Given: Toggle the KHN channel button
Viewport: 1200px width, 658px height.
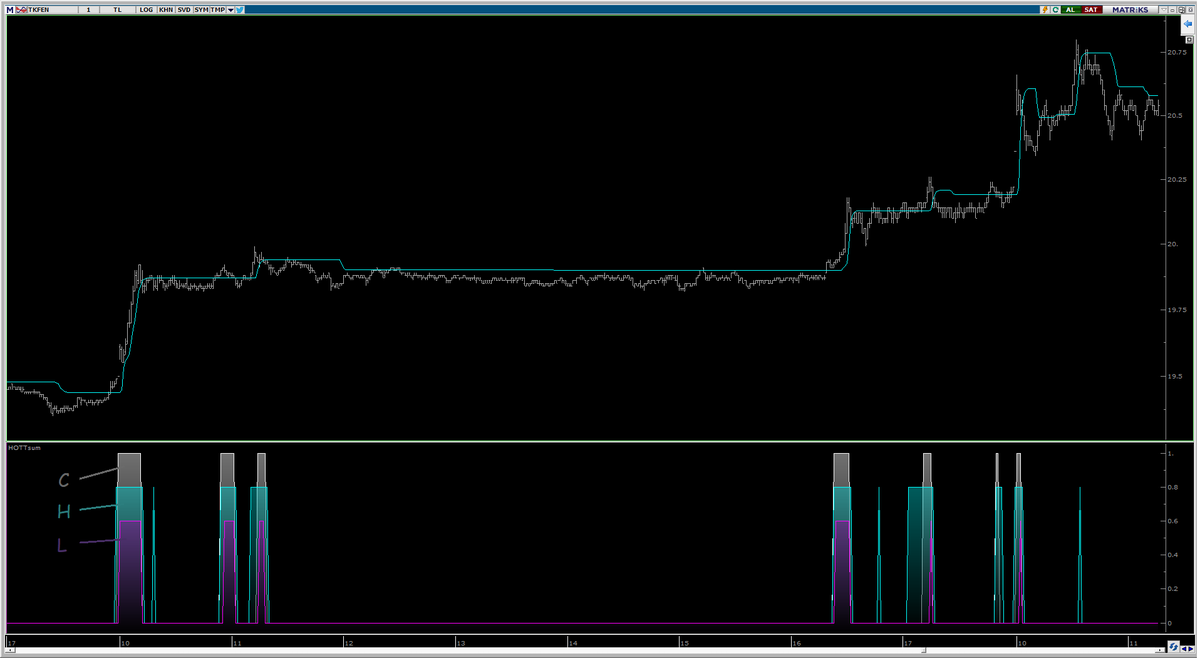Looking at the screenshot, I should point(166,10).
